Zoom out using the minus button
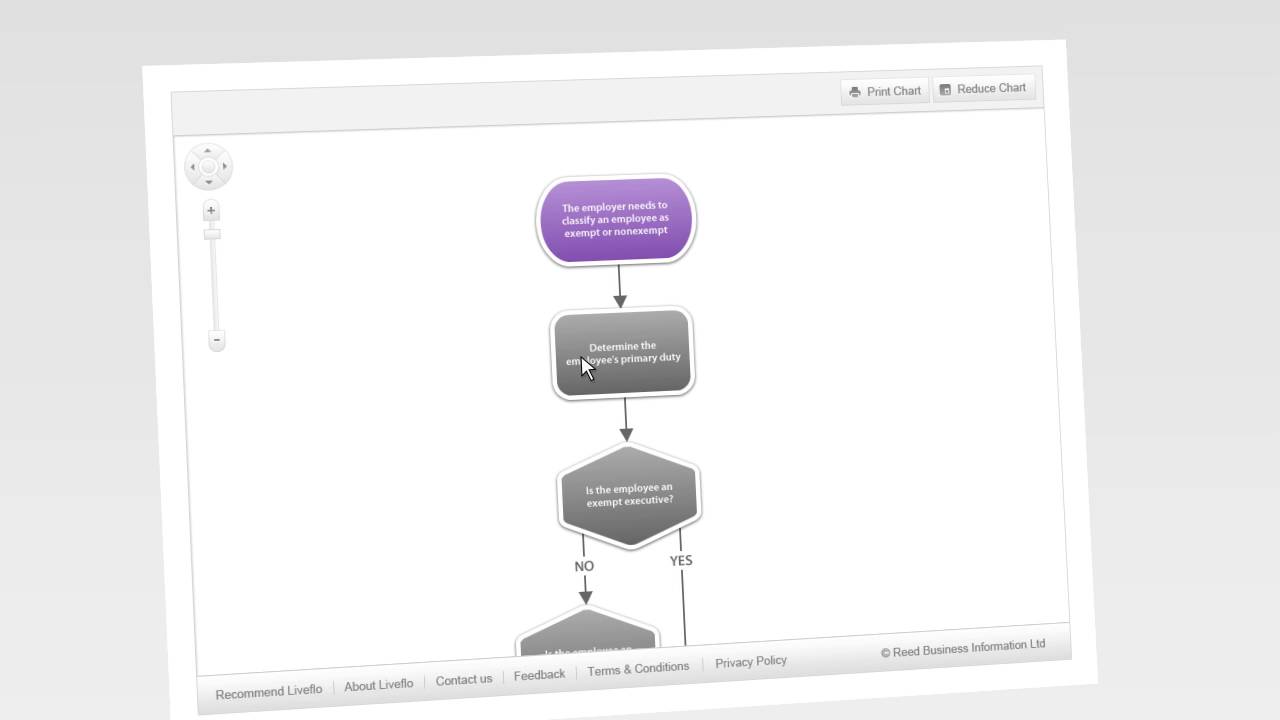 (x=217, y=340)
